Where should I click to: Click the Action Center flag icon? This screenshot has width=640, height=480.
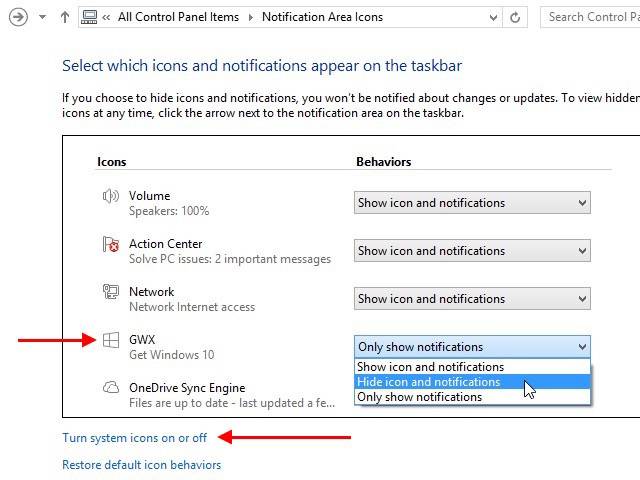click(x=111, y=244)
